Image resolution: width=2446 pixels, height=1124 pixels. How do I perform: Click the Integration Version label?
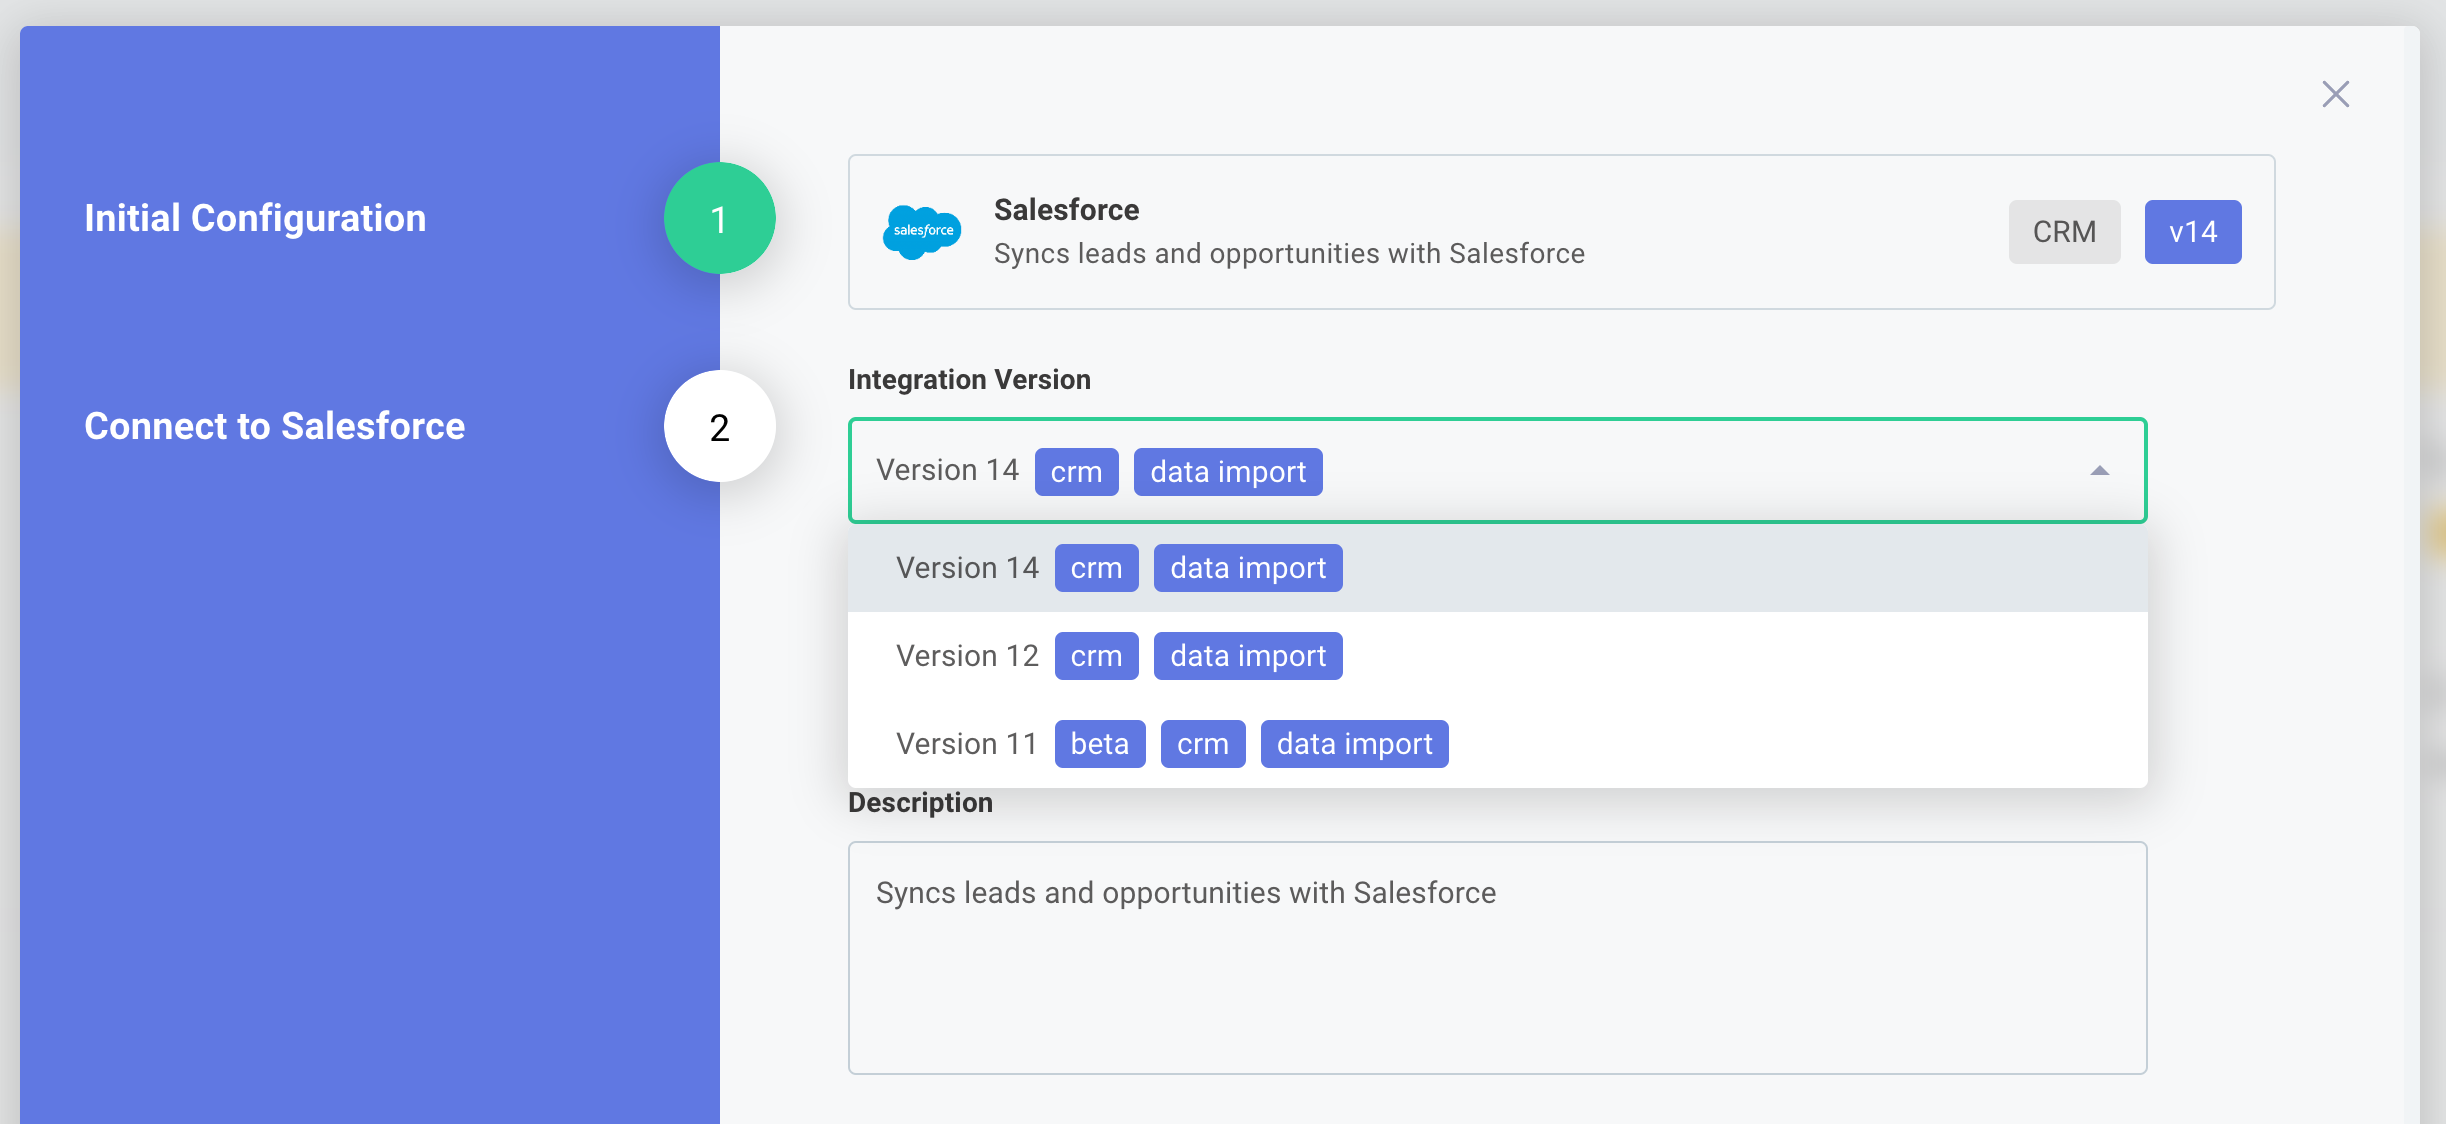tap(969, 379)
